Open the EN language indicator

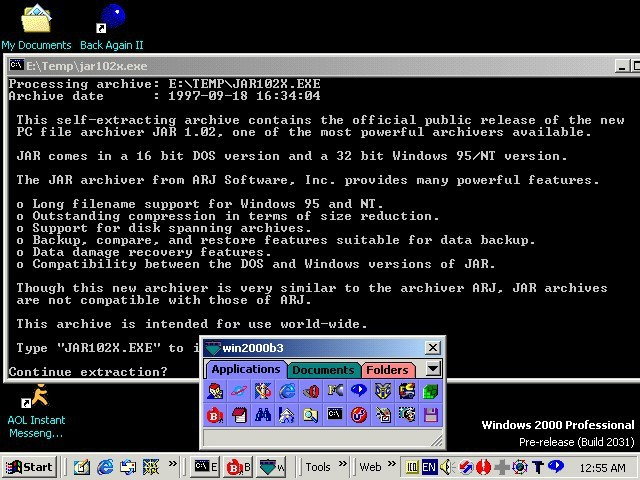429,467
